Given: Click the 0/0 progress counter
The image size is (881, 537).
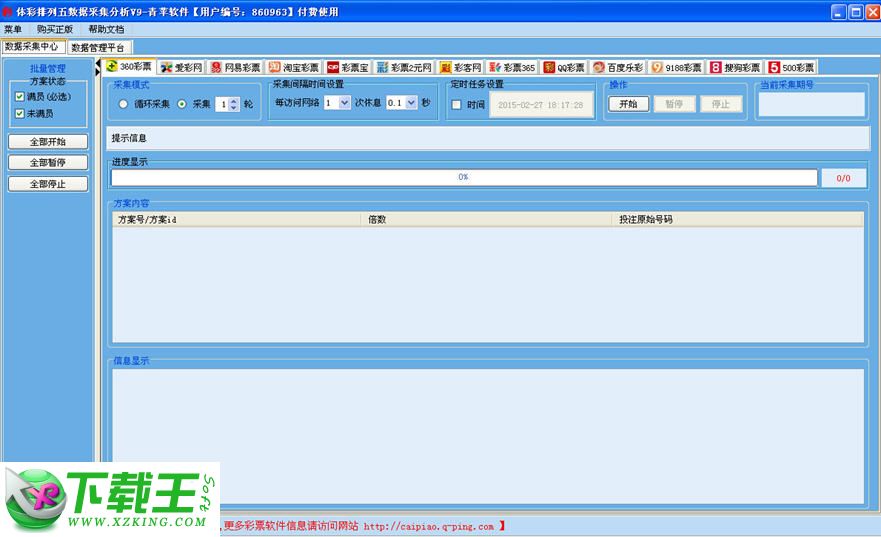Looking at the screenshot, I should tap(843, 178).
